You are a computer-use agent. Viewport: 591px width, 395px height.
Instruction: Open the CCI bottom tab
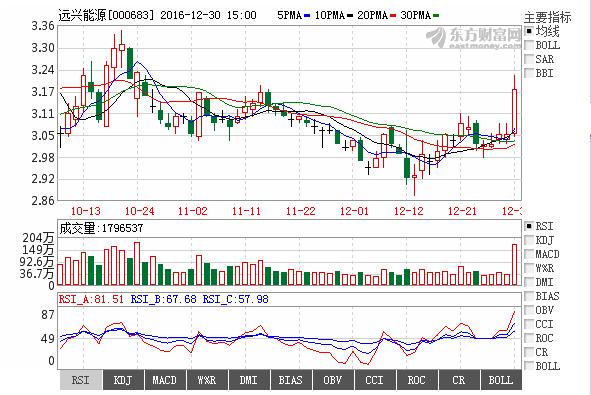coord(375,380)
